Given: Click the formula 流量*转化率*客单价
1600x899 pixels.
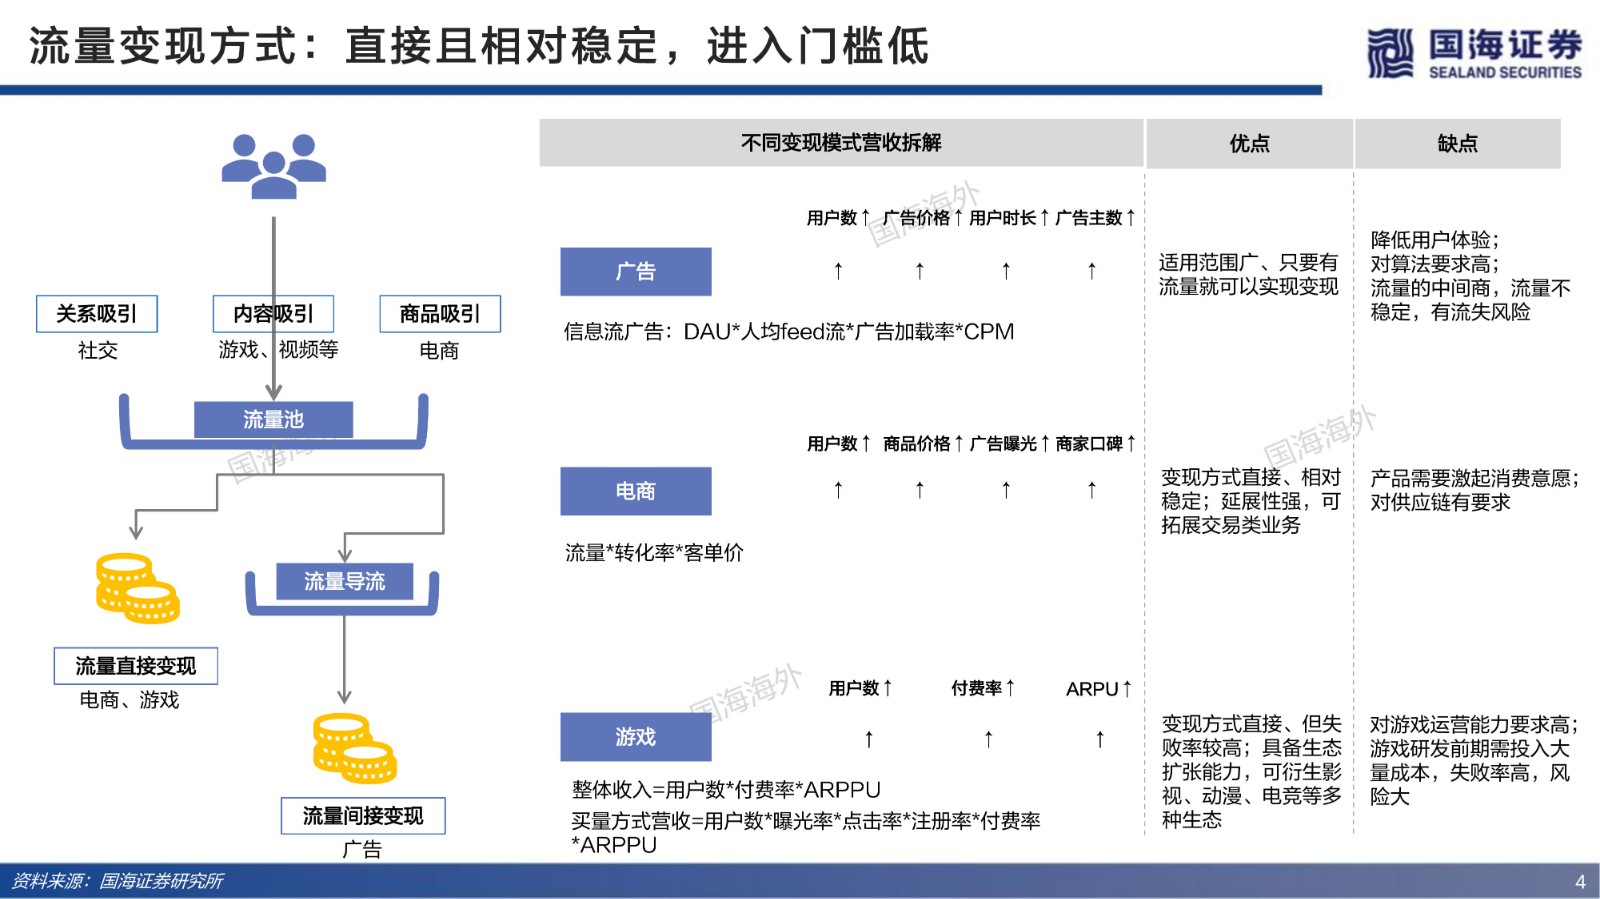Looking at the screenshot, I should pyautogui.click(x=654, y=553).
